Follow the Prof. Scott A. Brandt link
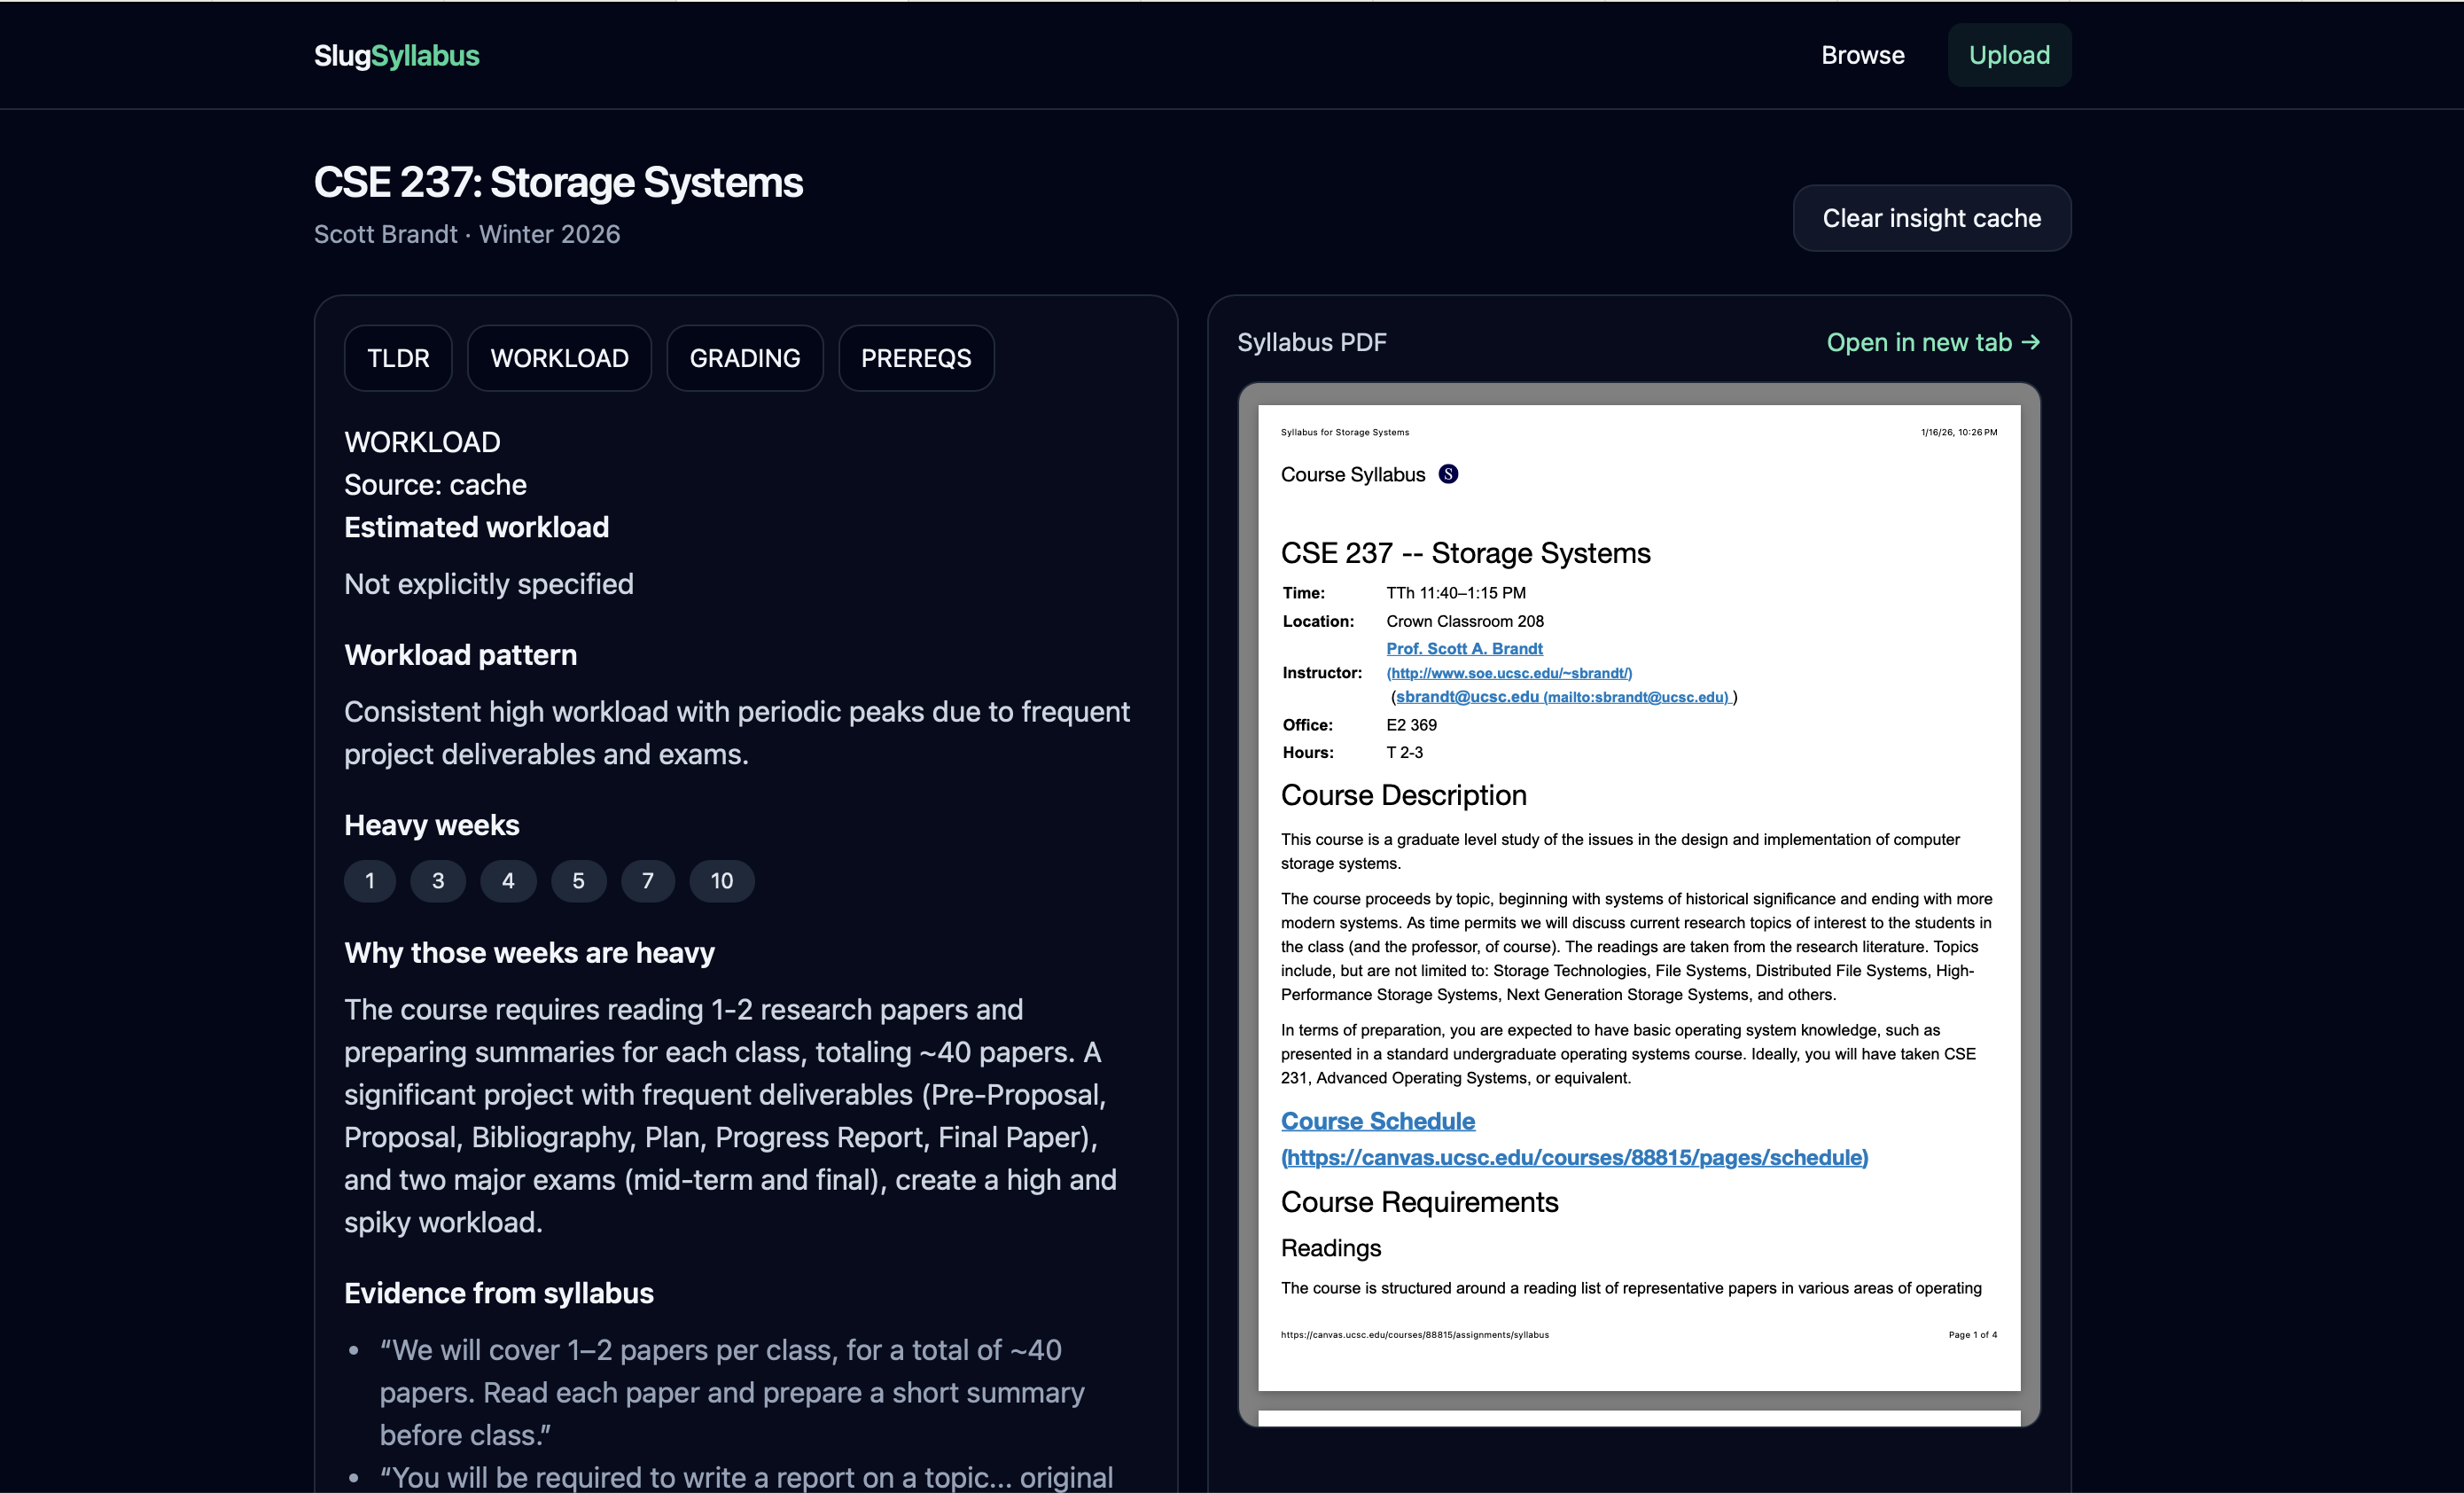Viewport: 2464px width, 1493px height. pos(1463,648)
